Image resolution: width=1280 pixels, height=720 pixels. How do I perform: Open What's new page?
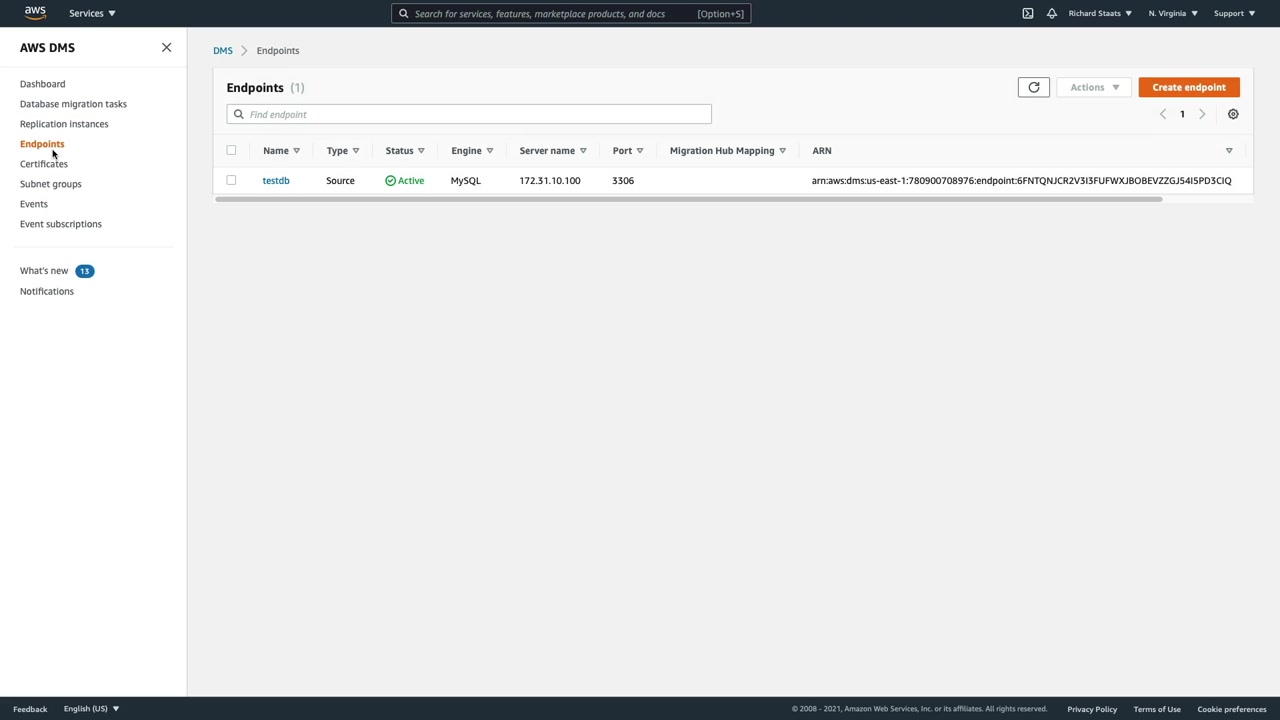pyautogui.click(x=44, y=271)
